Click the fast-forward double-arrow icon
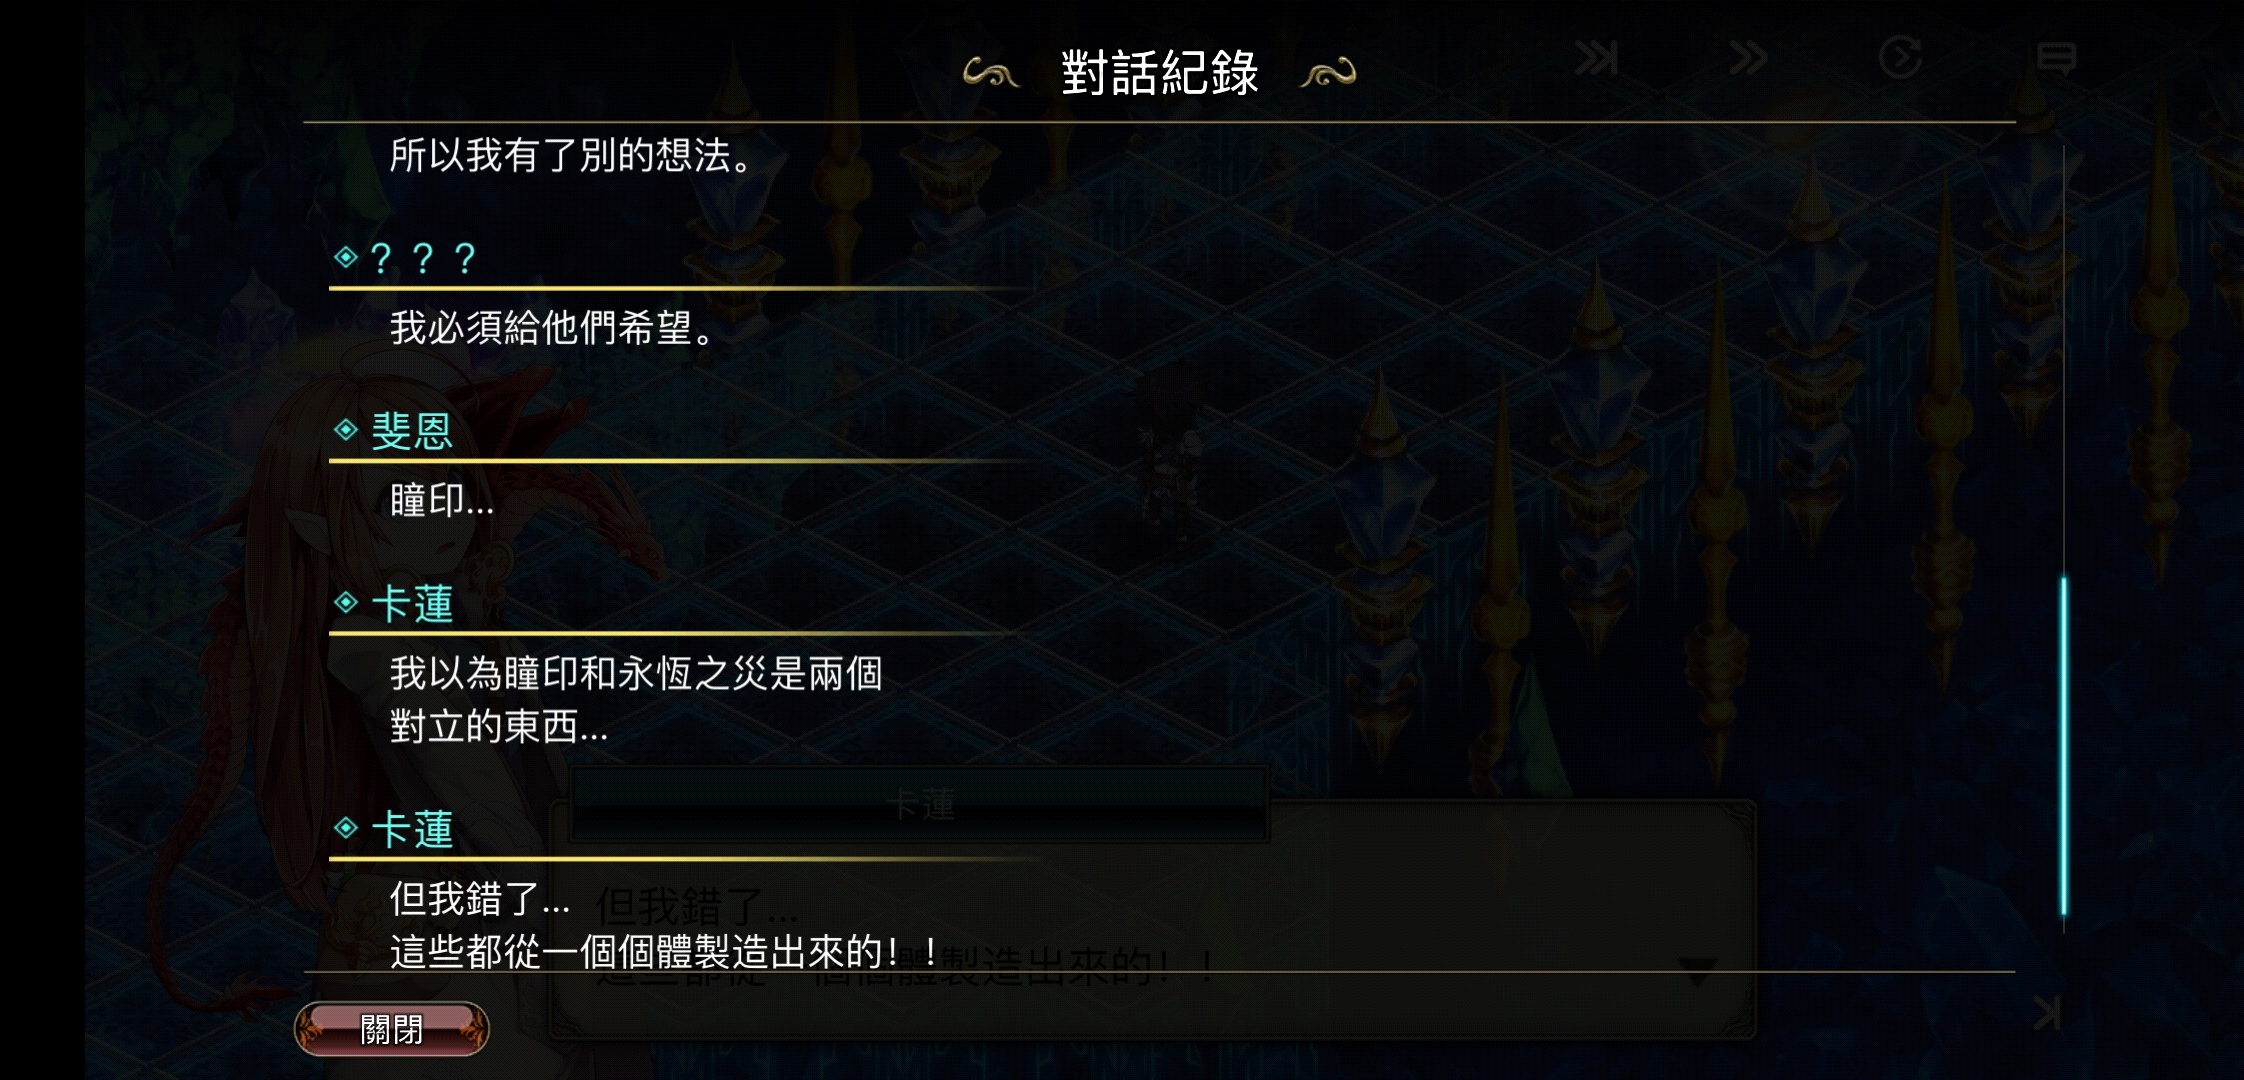The image size is (2244, 1080). point(1748,58)
